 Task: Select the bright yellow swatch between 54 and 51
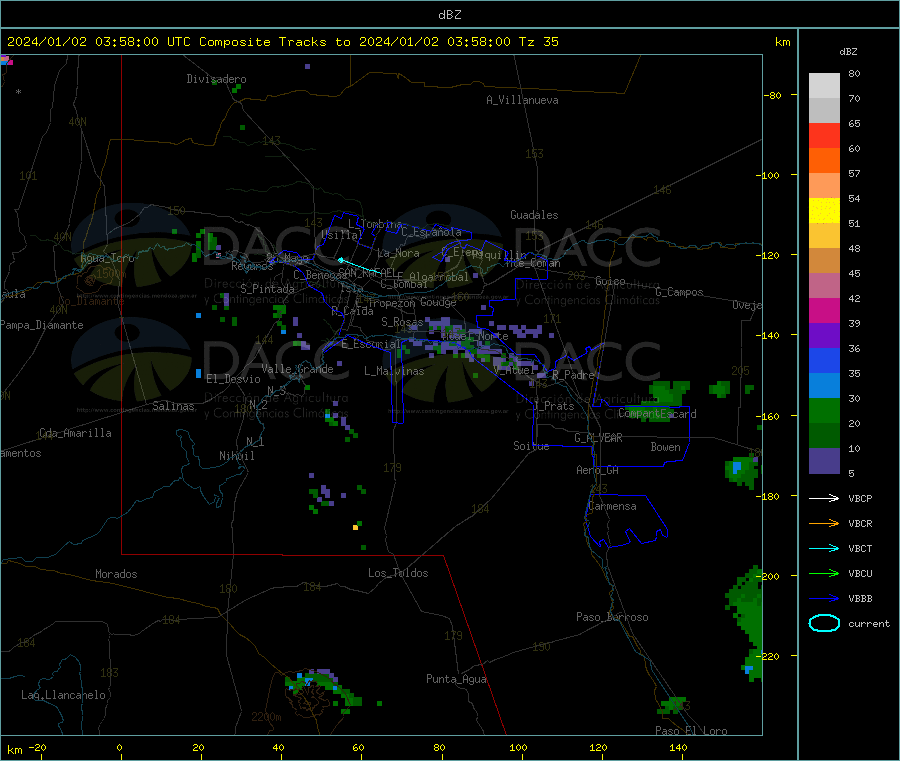[824, 211]
